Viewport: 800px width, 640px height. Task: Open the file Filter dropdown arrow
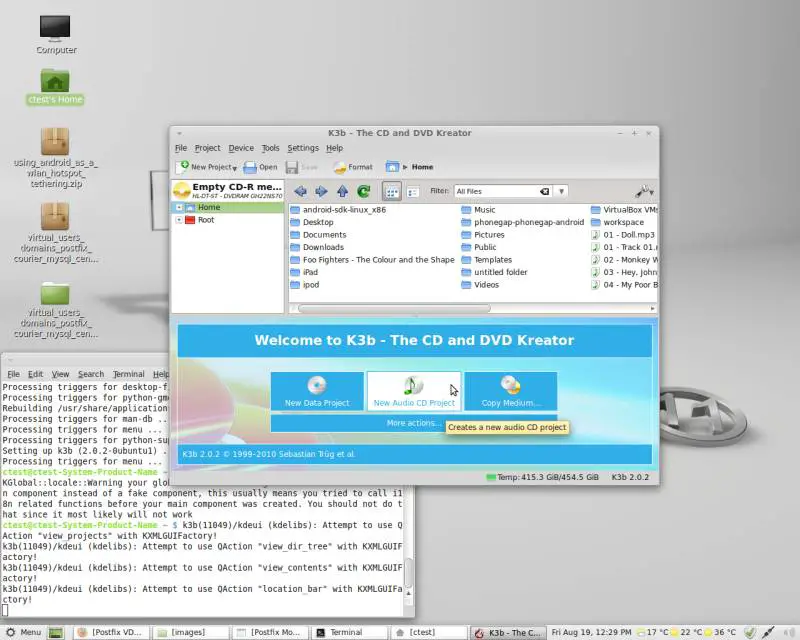pyautogui.click(x=561, y=191)
